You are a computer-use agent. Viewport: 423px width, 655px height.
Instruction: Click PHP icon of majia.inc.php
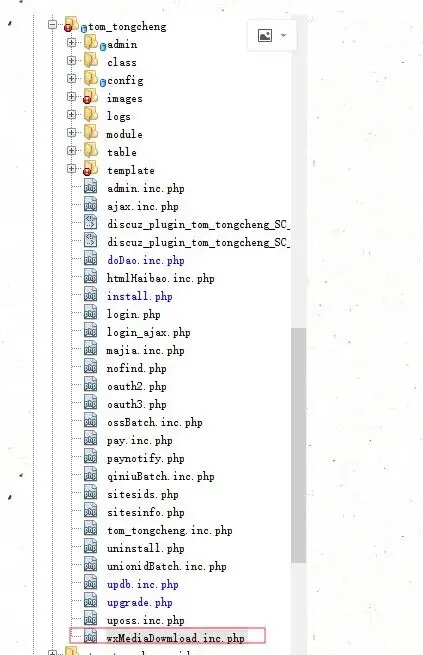click(x=91, y=348)
